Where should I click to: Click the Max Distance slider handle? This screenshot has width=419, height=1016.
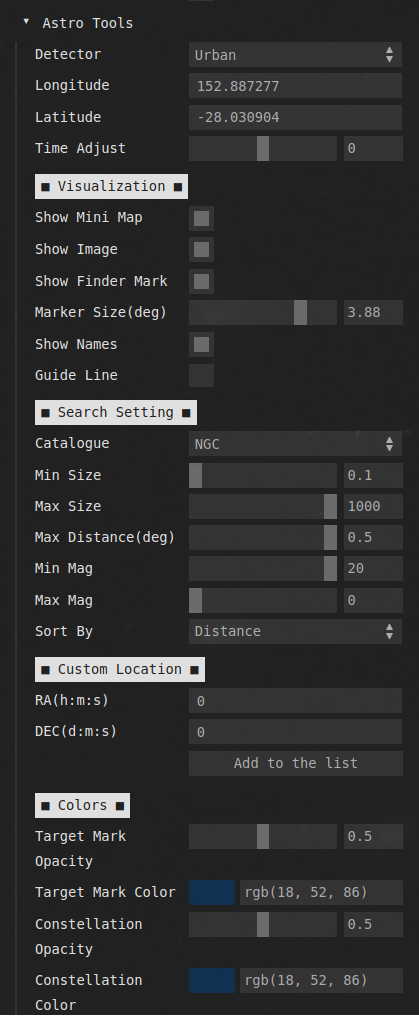pos(330,538)
